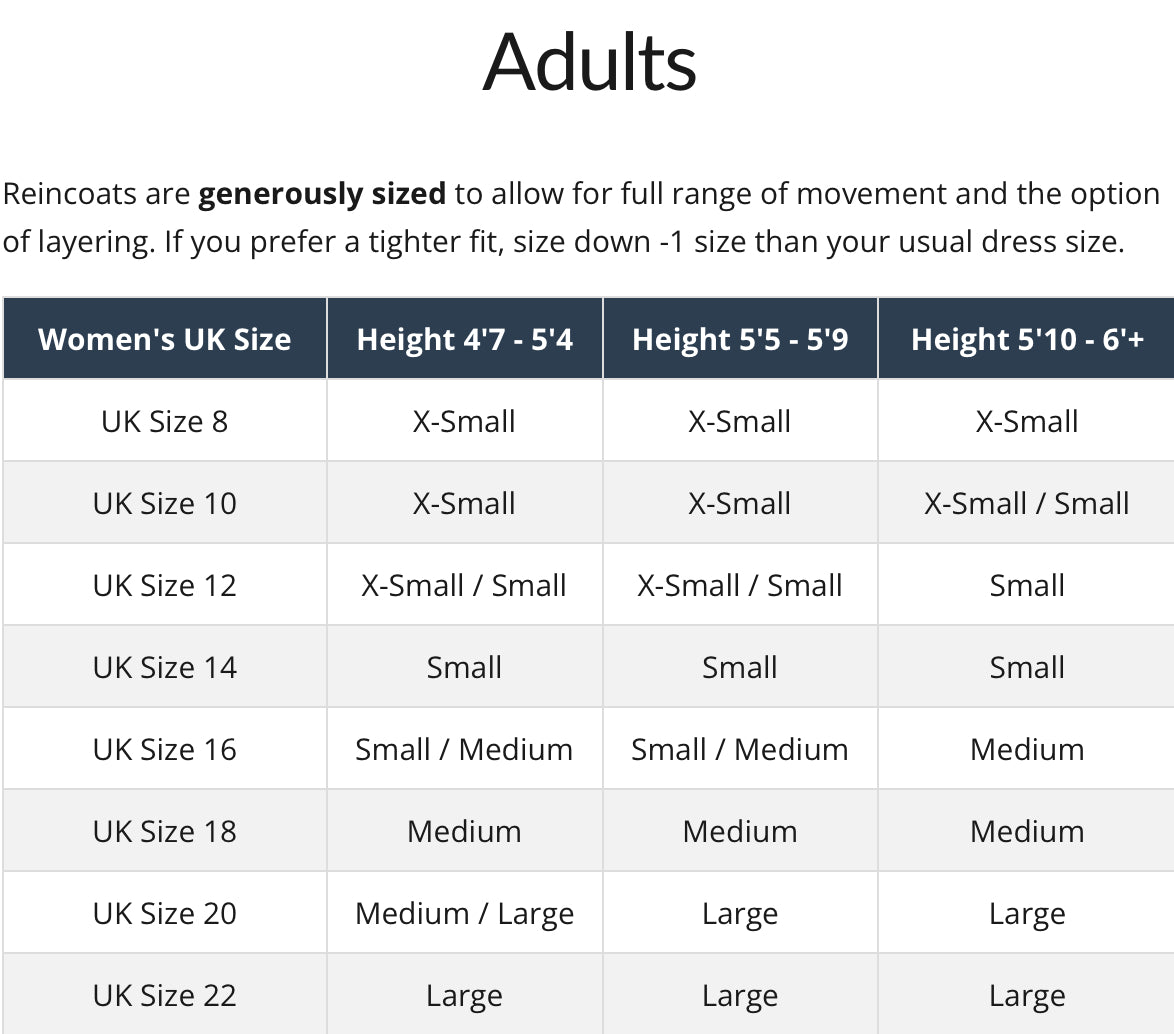Click the "Height 4'7 - 5'4" column header
This screenshot has height=1034, width=1174.
(x=464, y=339)
